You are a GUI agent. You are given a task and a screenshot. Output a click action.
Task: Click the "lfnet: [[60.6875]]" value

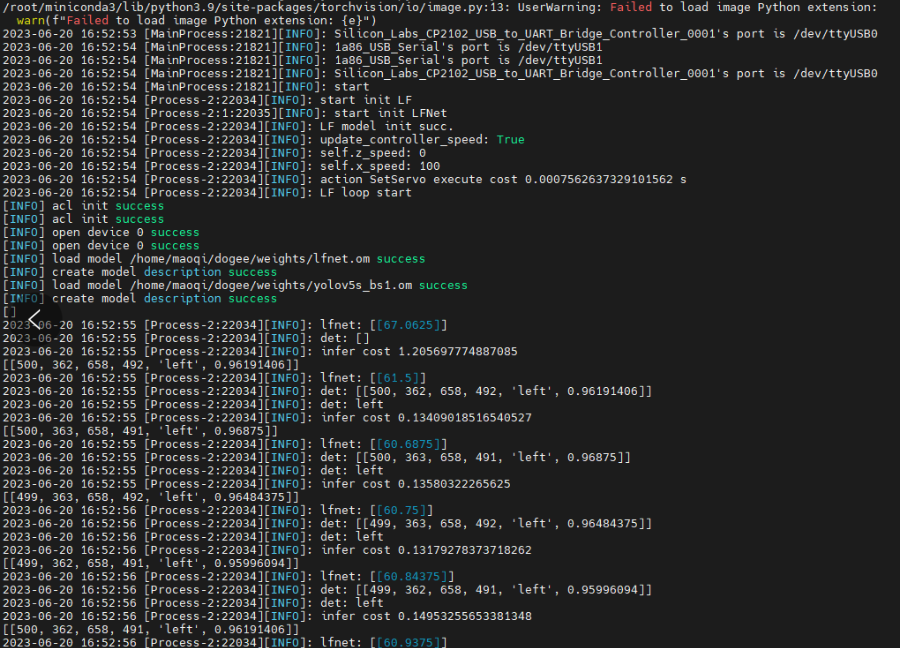(x=384, y=445)
